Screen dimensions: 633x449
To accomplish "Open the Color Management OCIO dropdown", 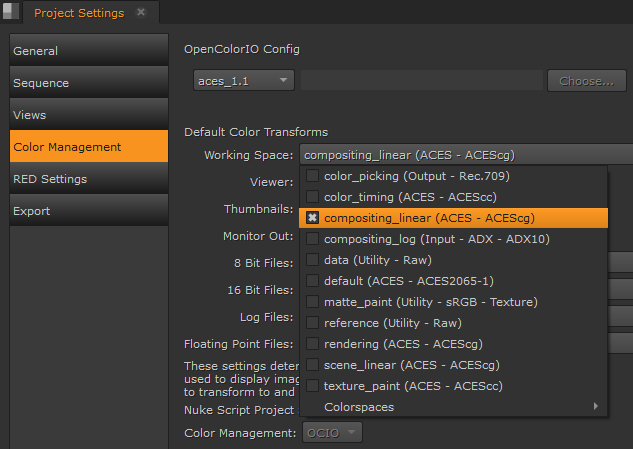I will [332, 433].
